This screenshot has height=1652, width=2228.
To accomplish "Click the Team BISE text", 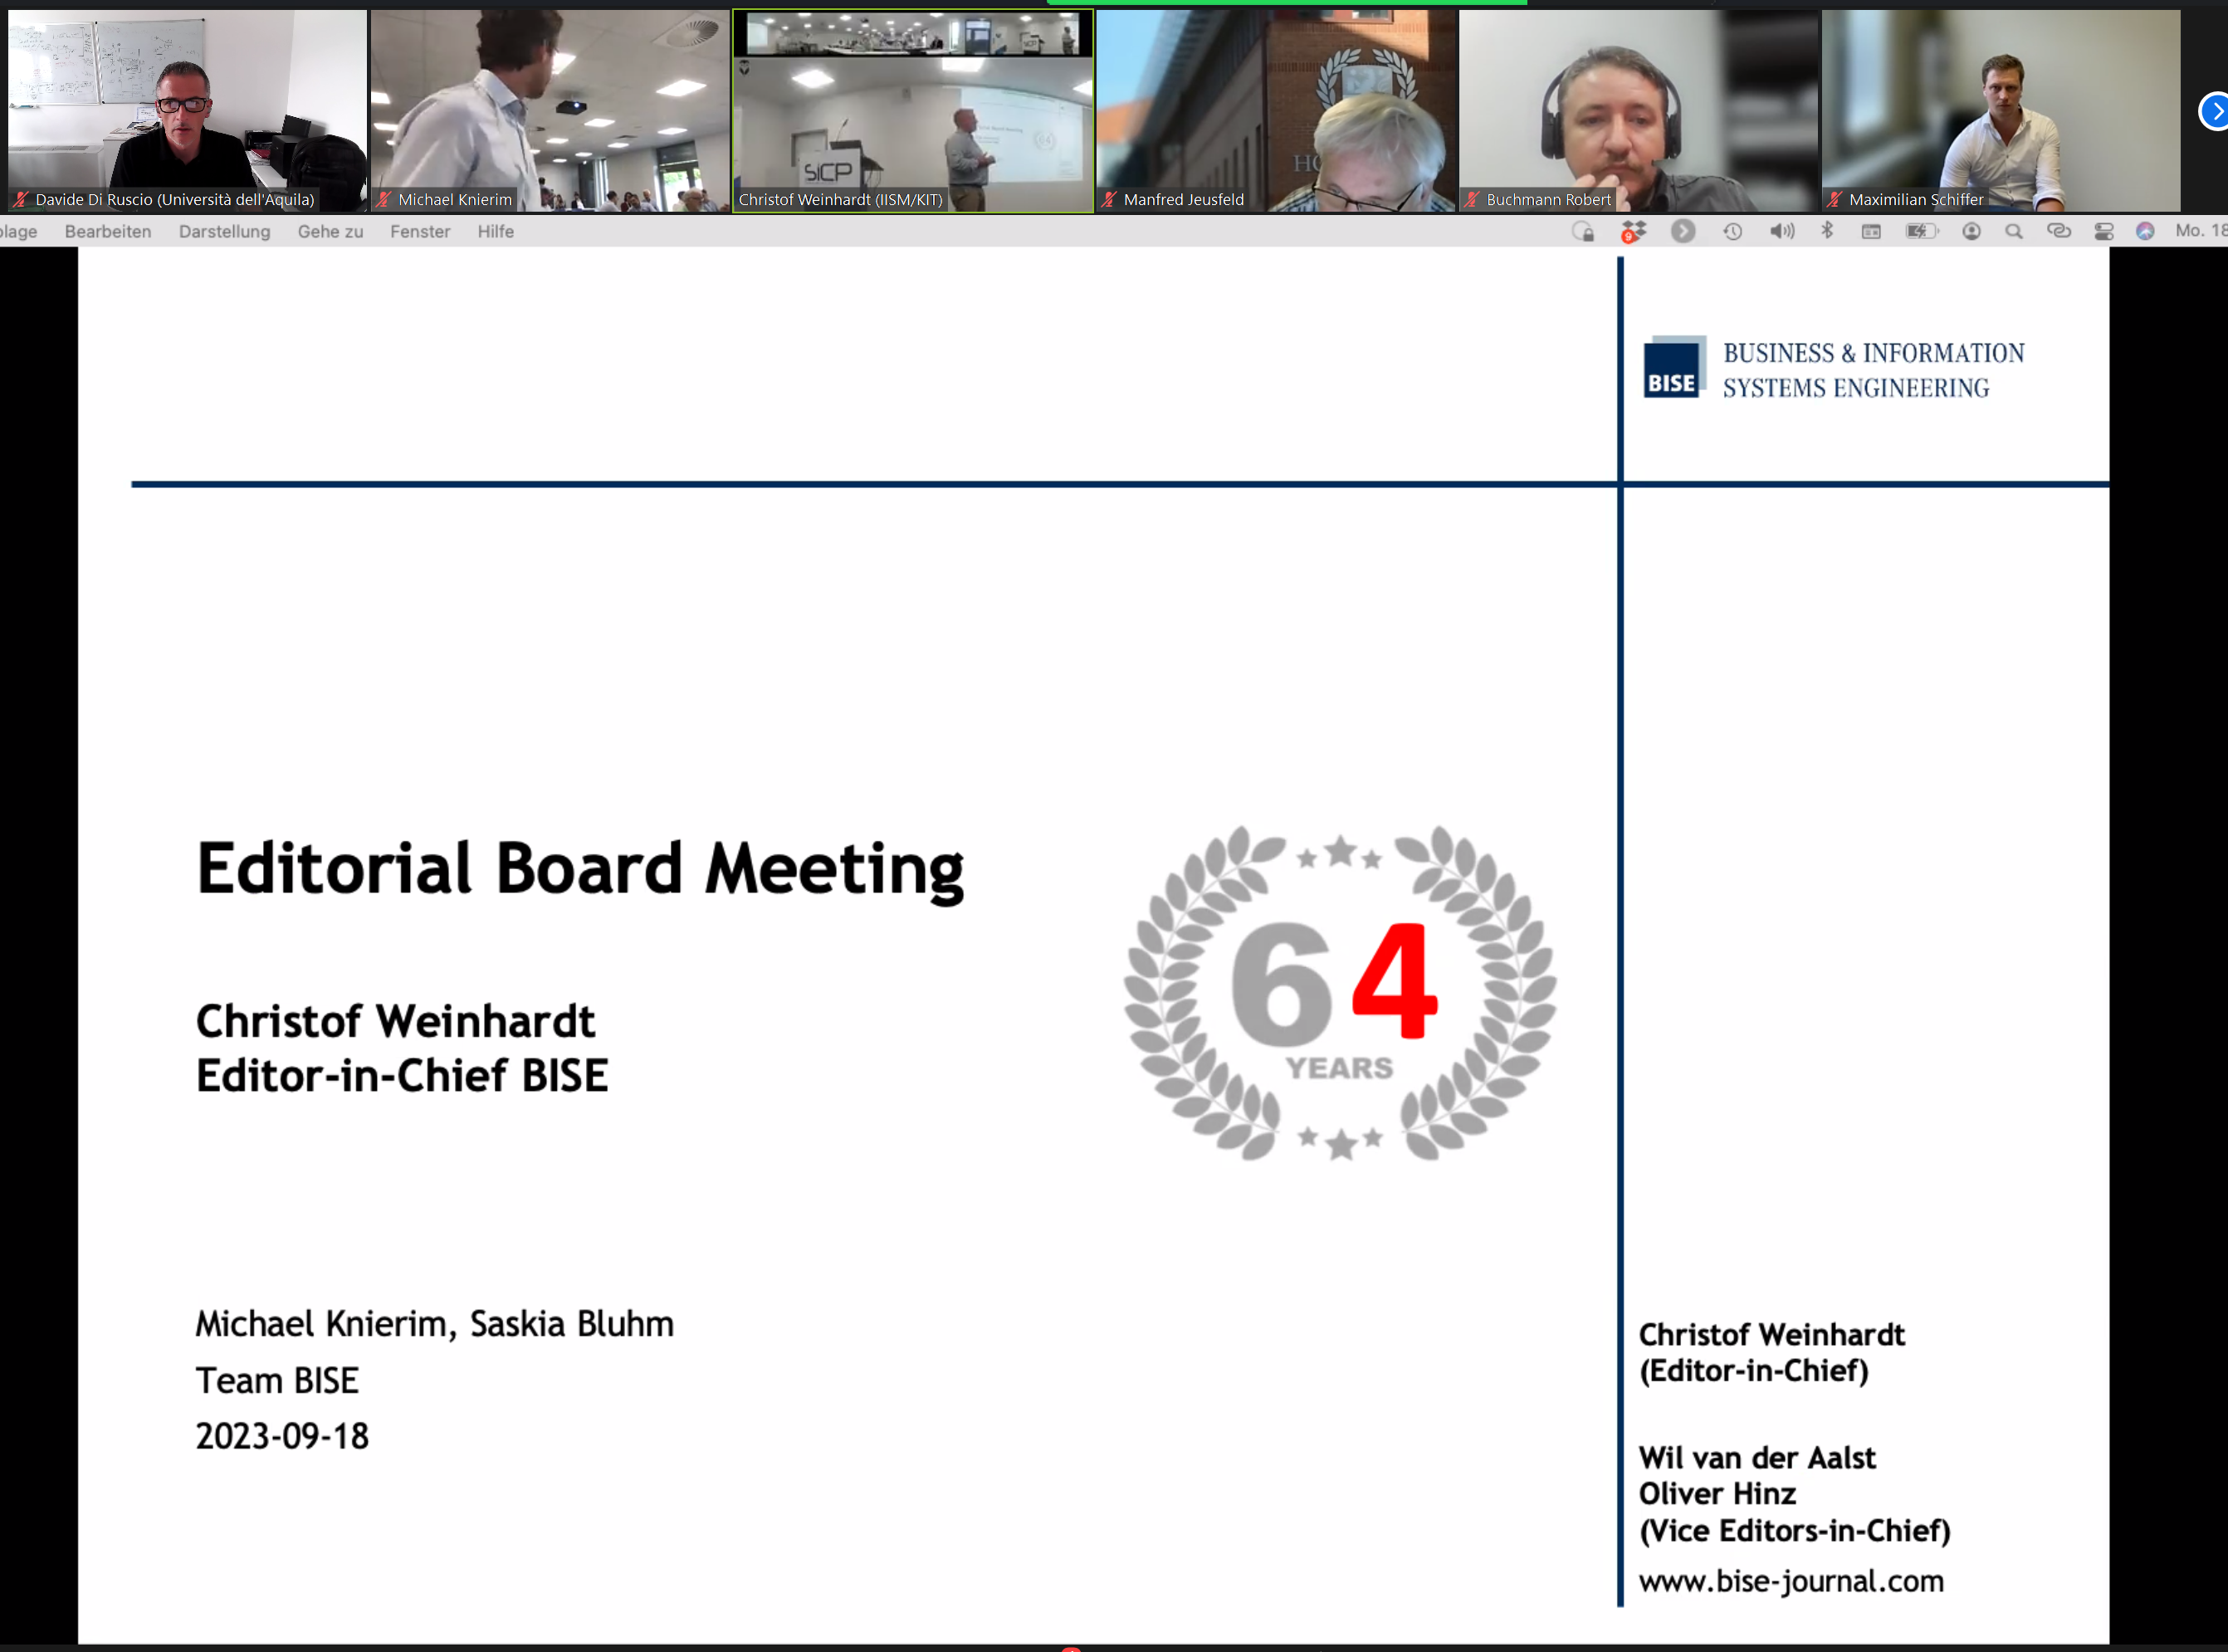I will coord(277,1381).
